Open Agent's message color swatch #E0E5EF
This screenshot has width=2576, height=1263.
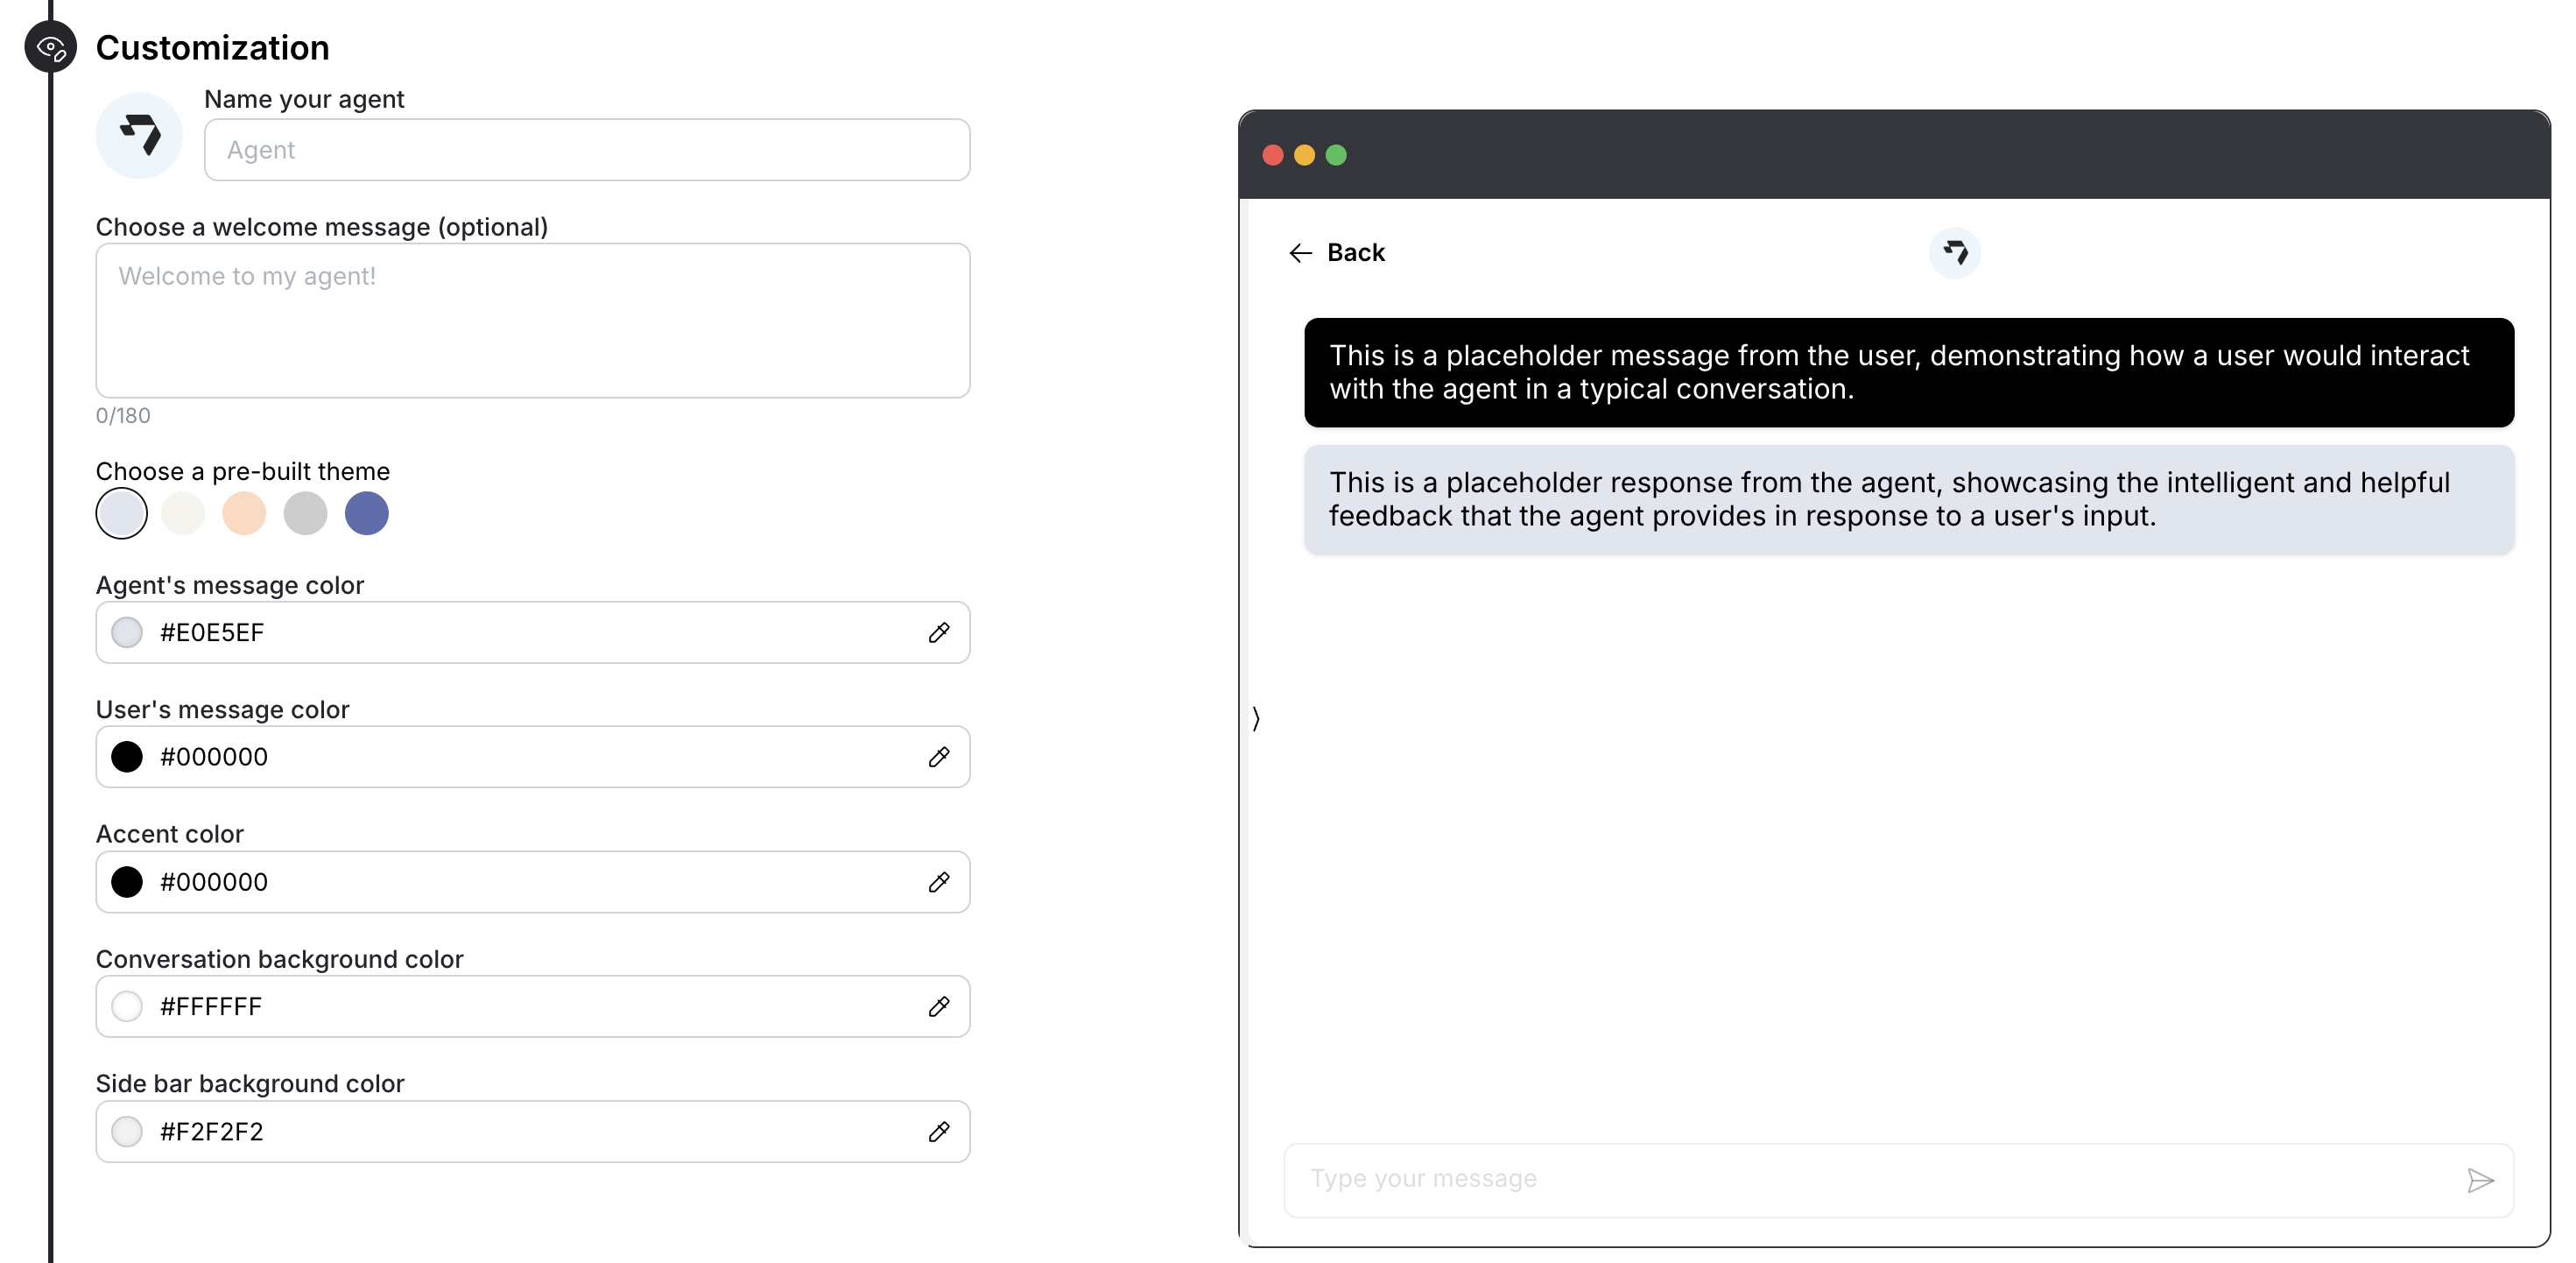click(127, 633)
